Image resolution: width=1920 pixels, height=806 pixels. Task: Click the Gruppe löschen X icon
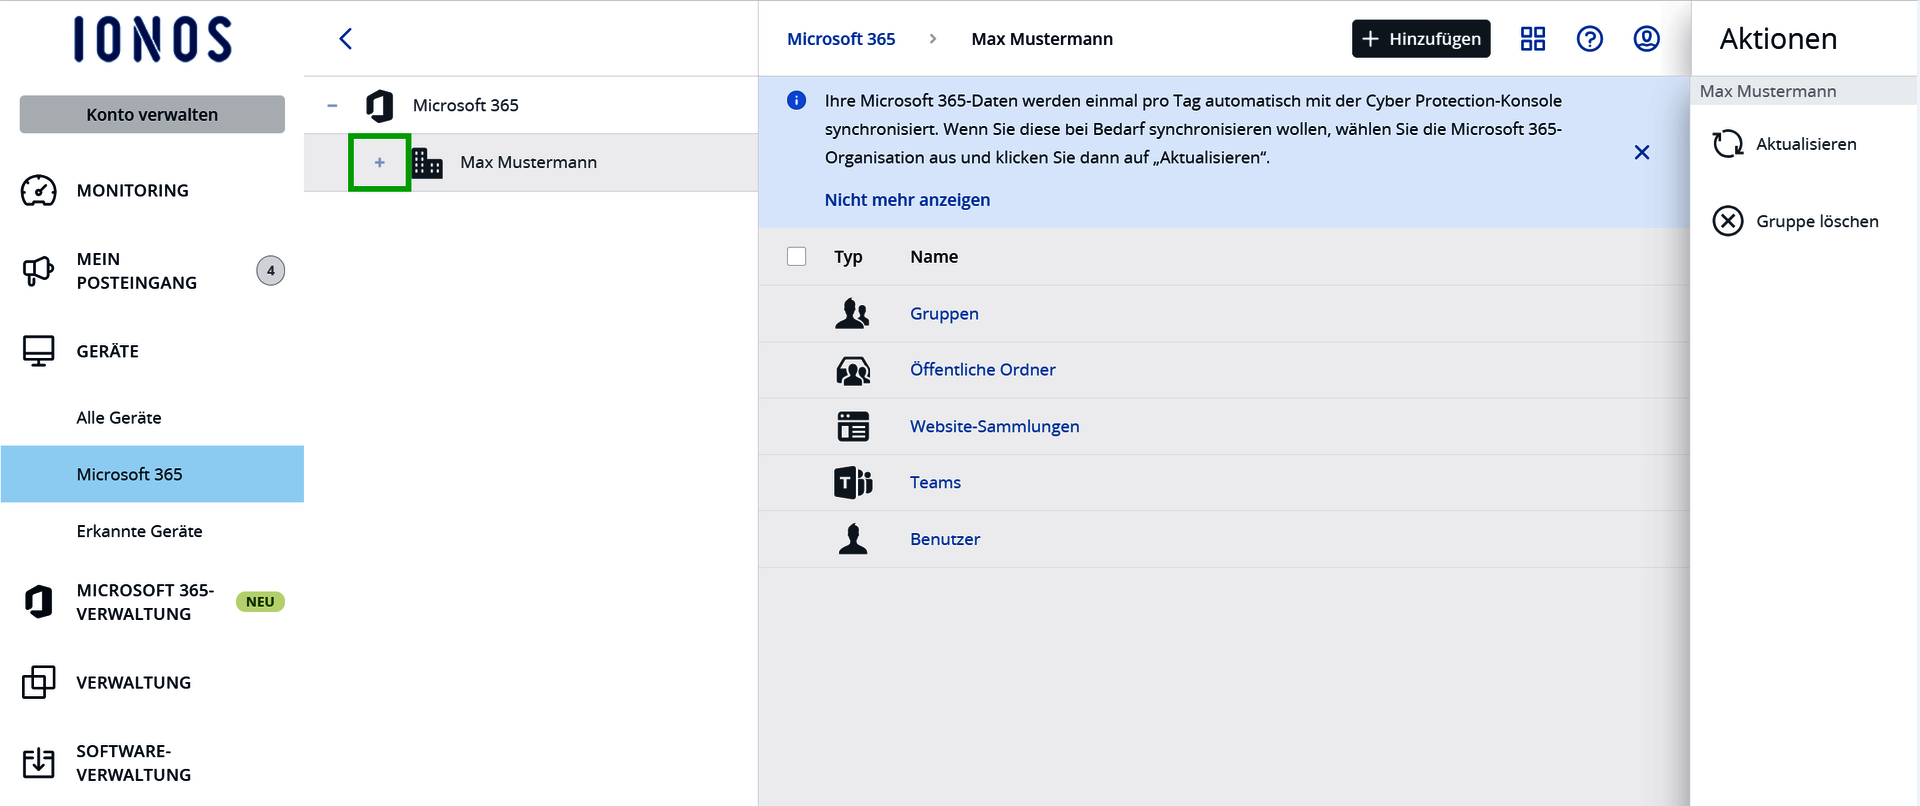click(x=1728, y=221)
